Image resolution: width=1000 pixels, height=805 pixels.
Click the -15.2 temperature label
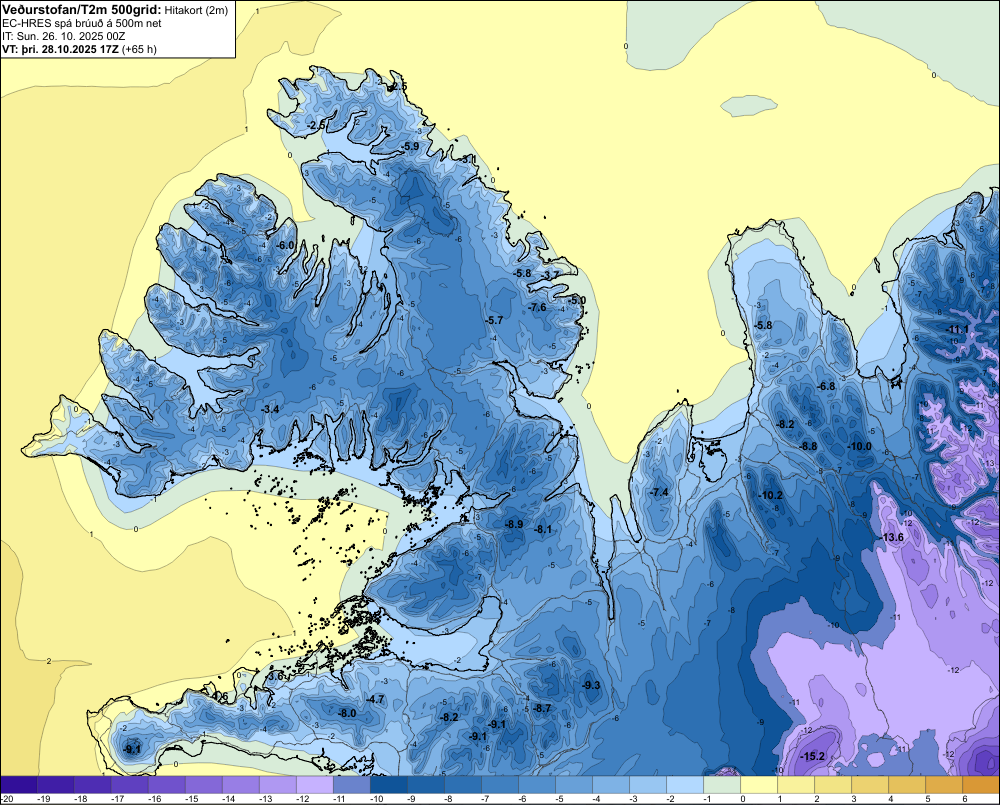click(813, 757)
